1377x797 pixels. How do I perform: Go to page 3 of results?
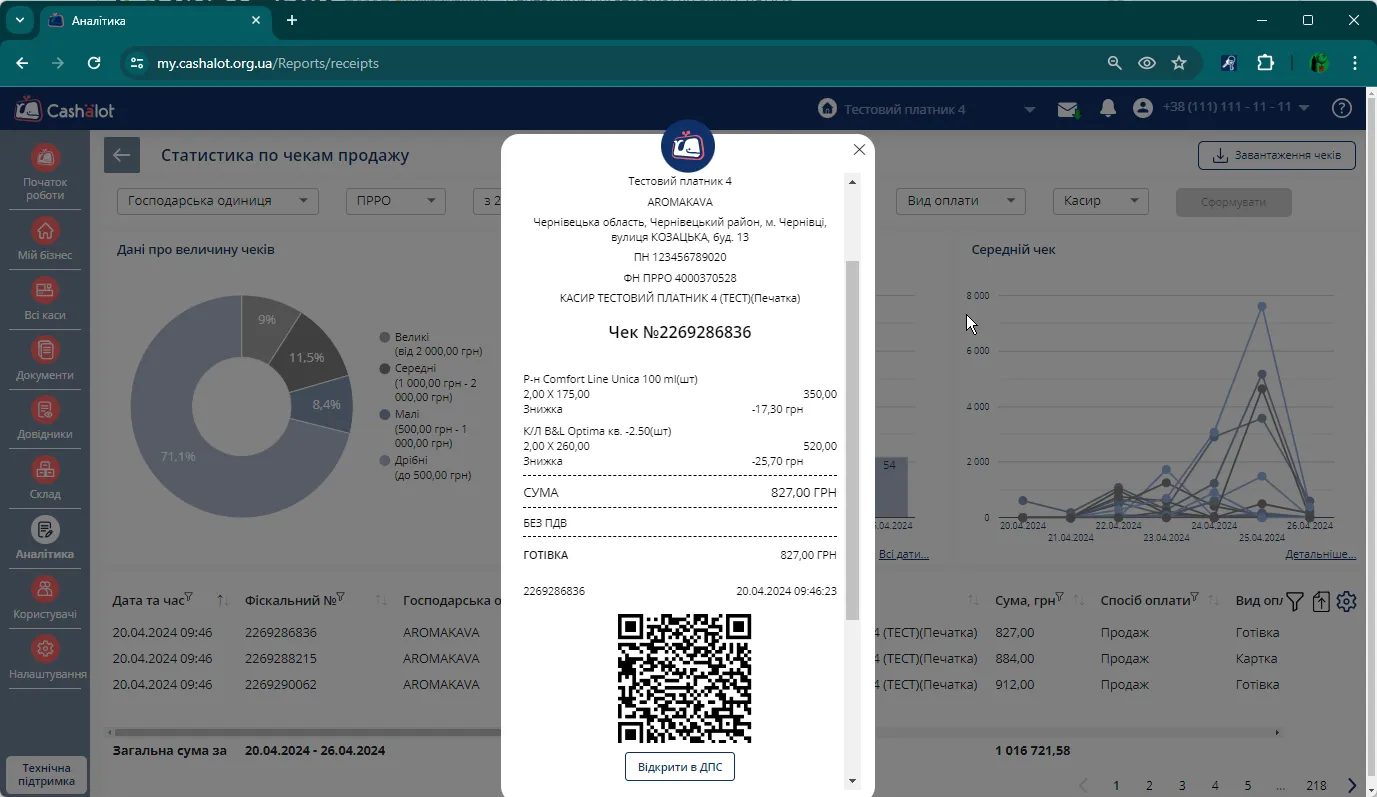click(1182, 786)
